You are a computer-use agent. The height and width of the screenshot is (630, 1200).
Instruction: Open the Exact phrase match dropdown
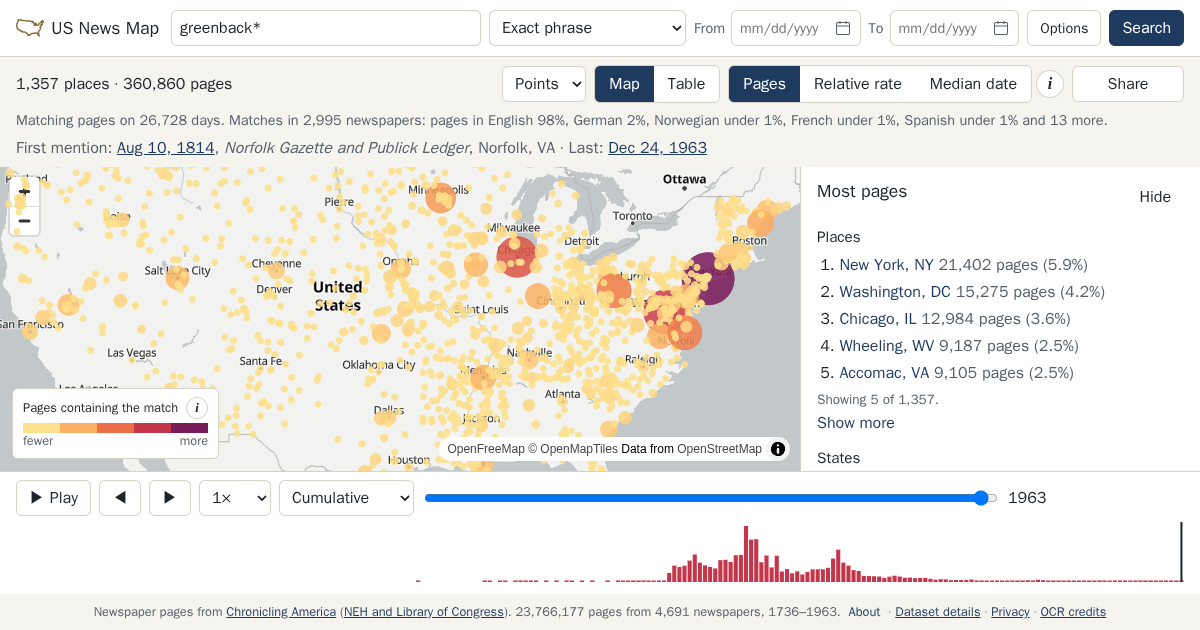[587, 28]
